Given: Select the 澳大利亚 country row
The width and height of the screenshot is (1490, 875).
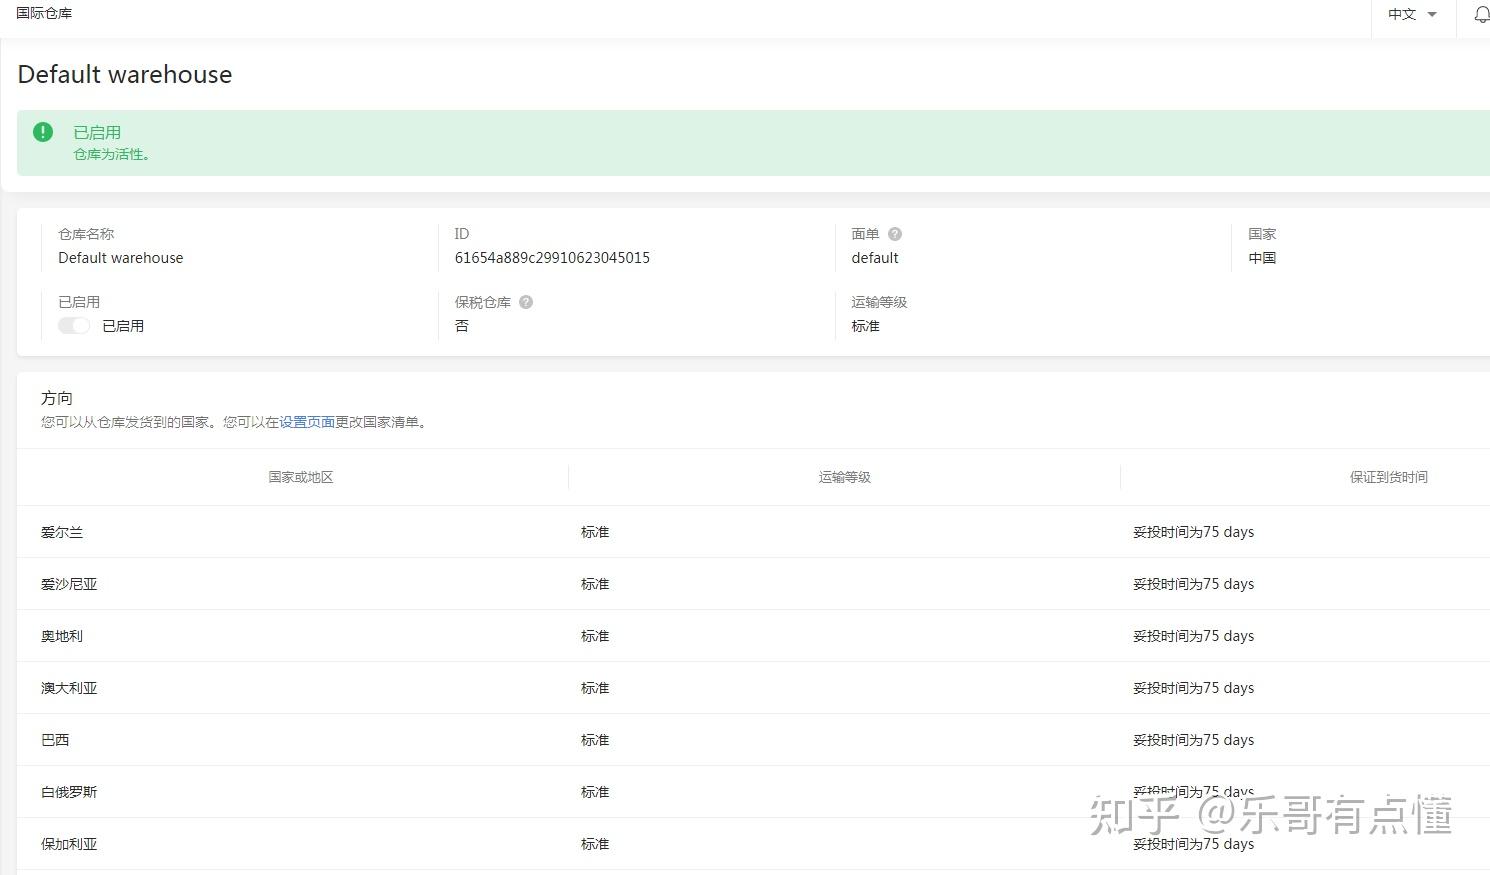Looking at the screenshot, I should (x=68, y=688).
